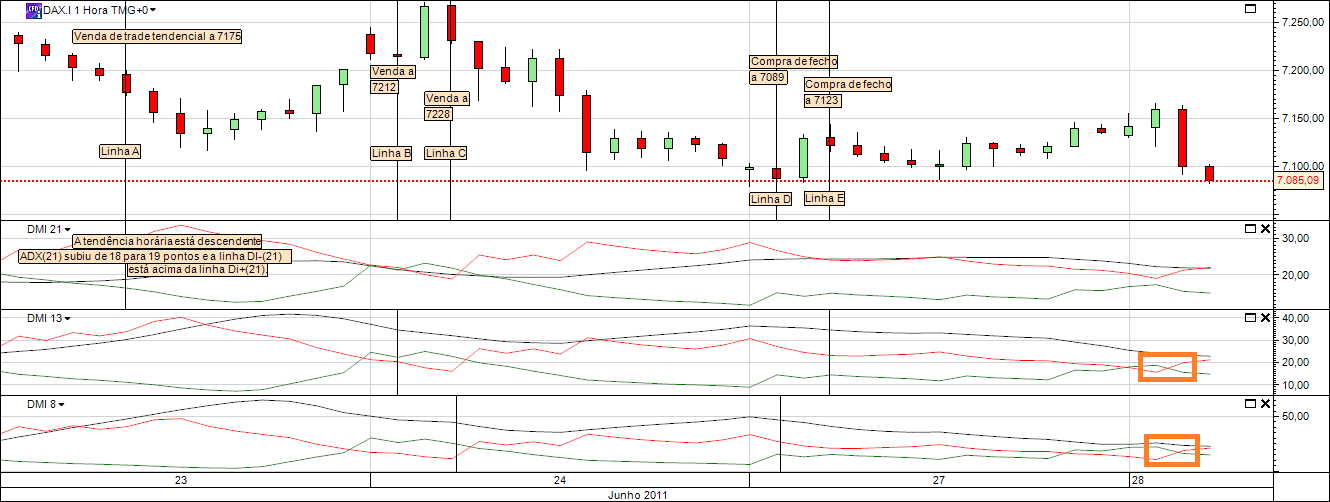Click the 30,00 value on DMI 21 axis
1330x502 pixels.
click(x=1296, y=238)
